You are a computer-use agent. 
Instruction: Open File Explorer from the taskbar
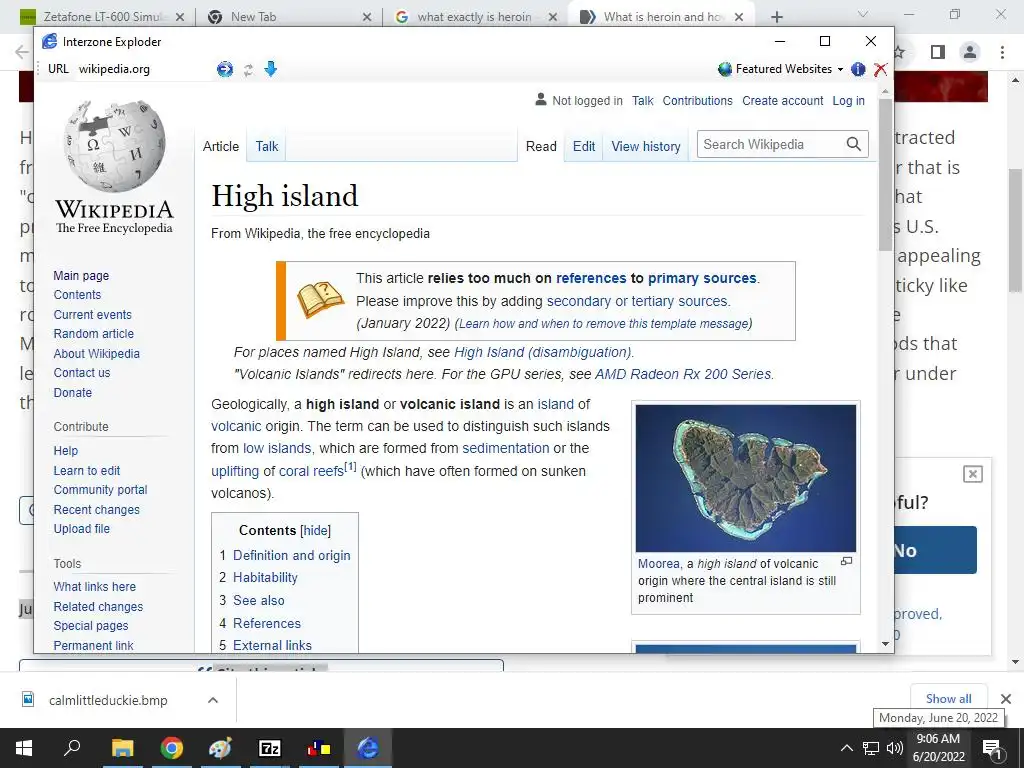tap(122, 748)
